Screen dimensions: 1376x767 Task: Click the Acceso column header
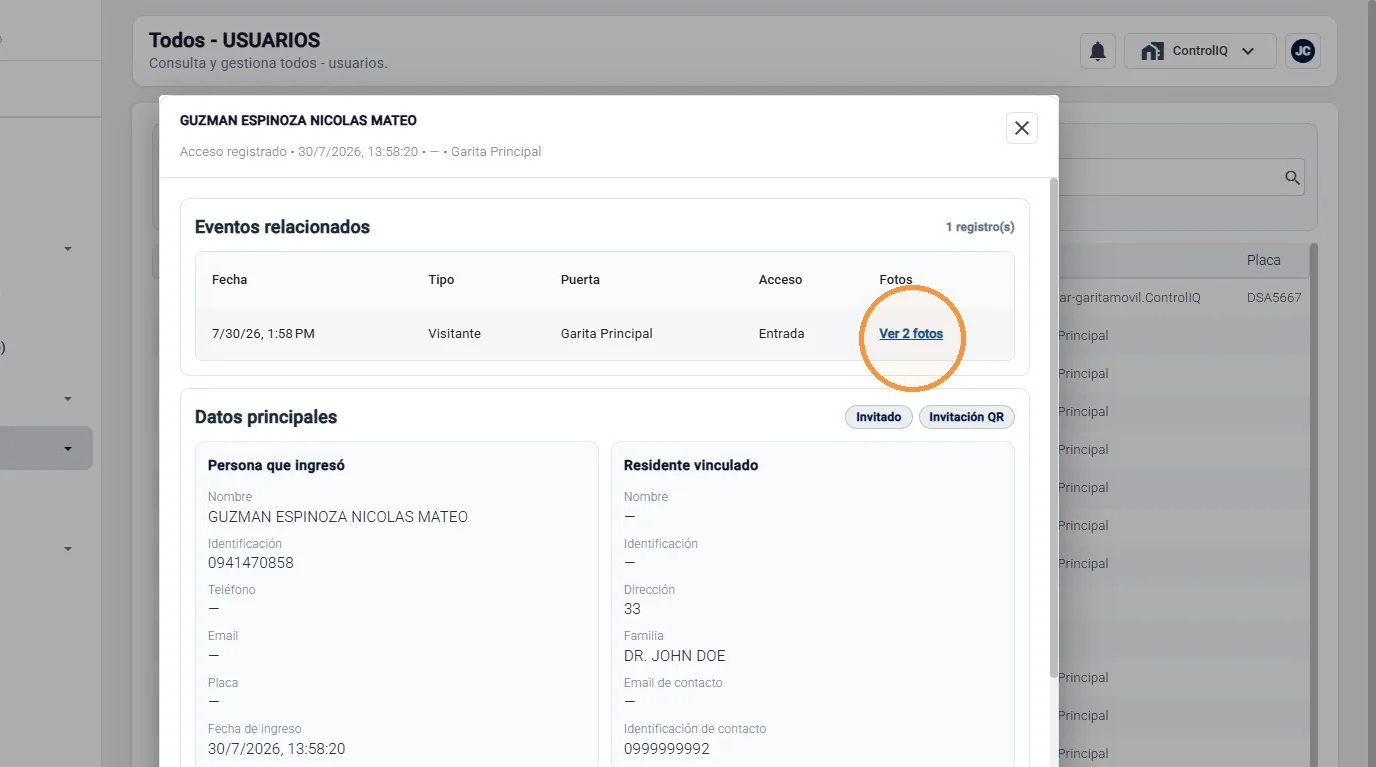[780, 280]
